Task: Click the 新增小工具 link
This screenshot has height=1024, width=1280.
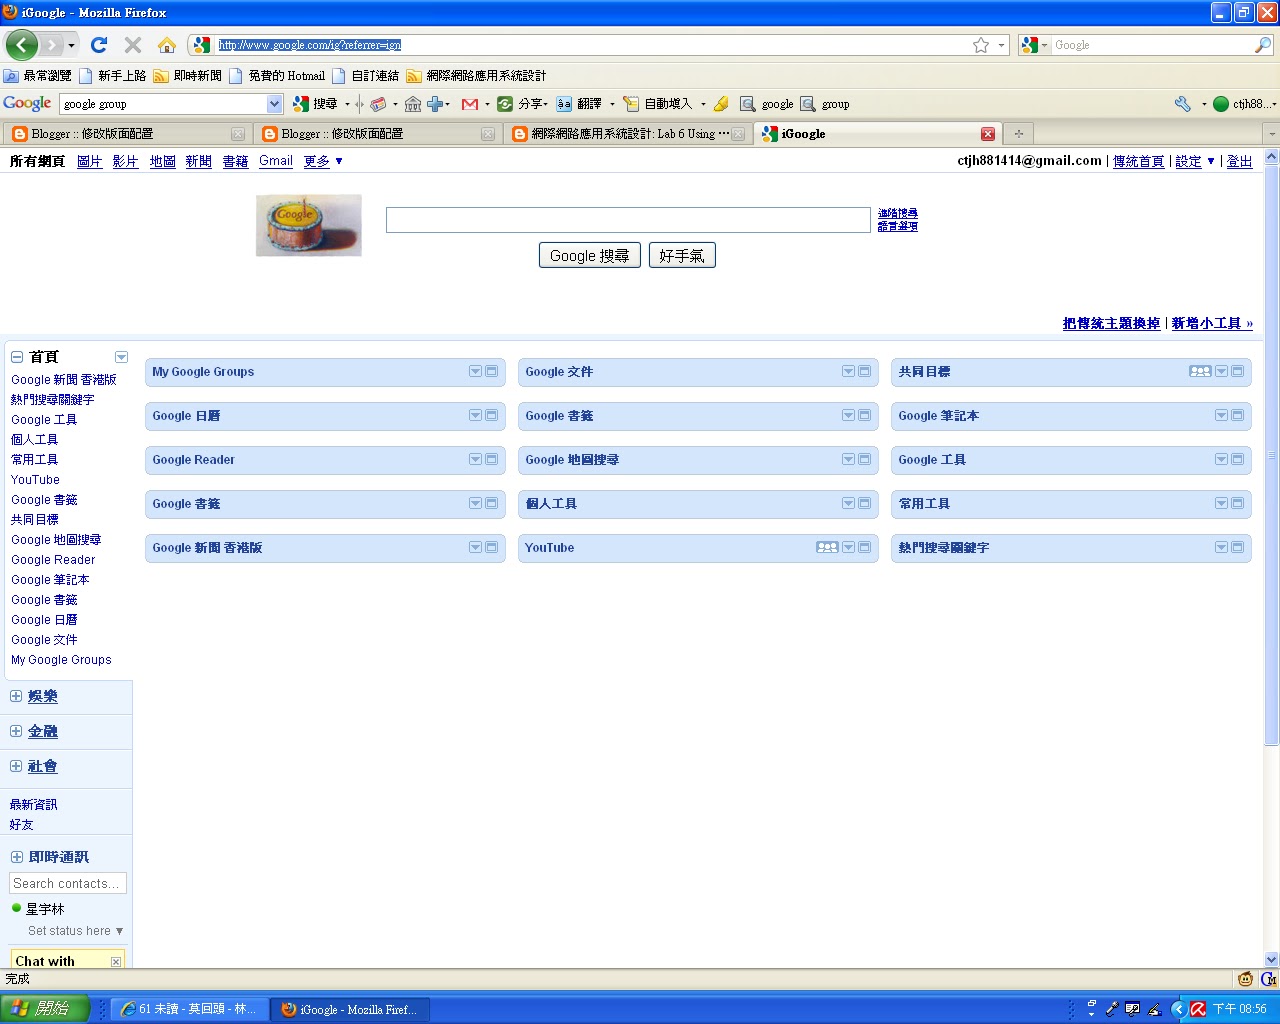Action: (x=1212, y=323)
